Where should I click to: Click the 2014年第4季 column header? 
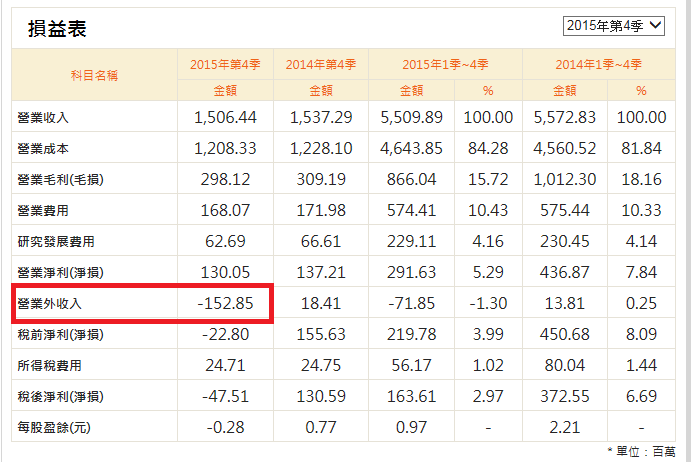tap(321, 65)
